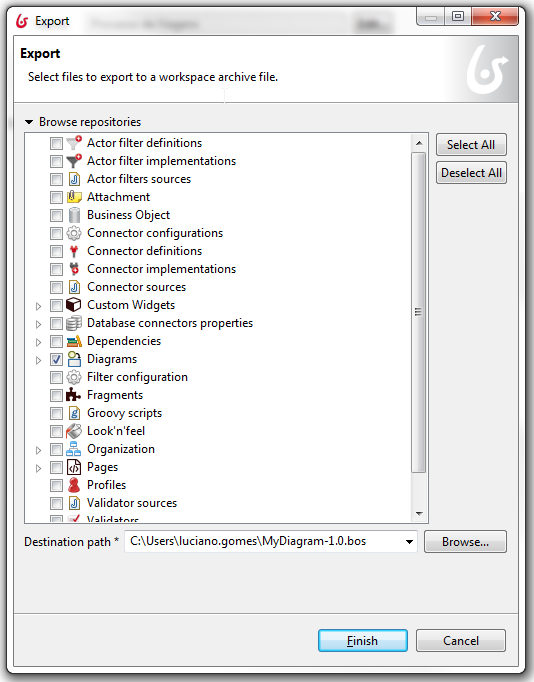Uncheck the Diagrams checkbox
The height and width of the screenshot is (682, 534).
pyautogui.click(x=56, y=359)
